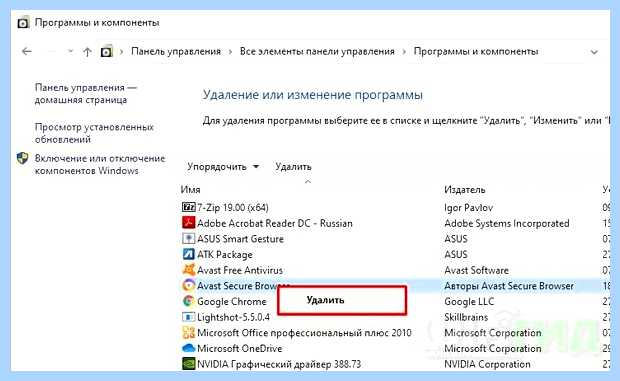Select ATK Package entry
The width and height of the screenshot is (620, 381).
coord(225,255)
